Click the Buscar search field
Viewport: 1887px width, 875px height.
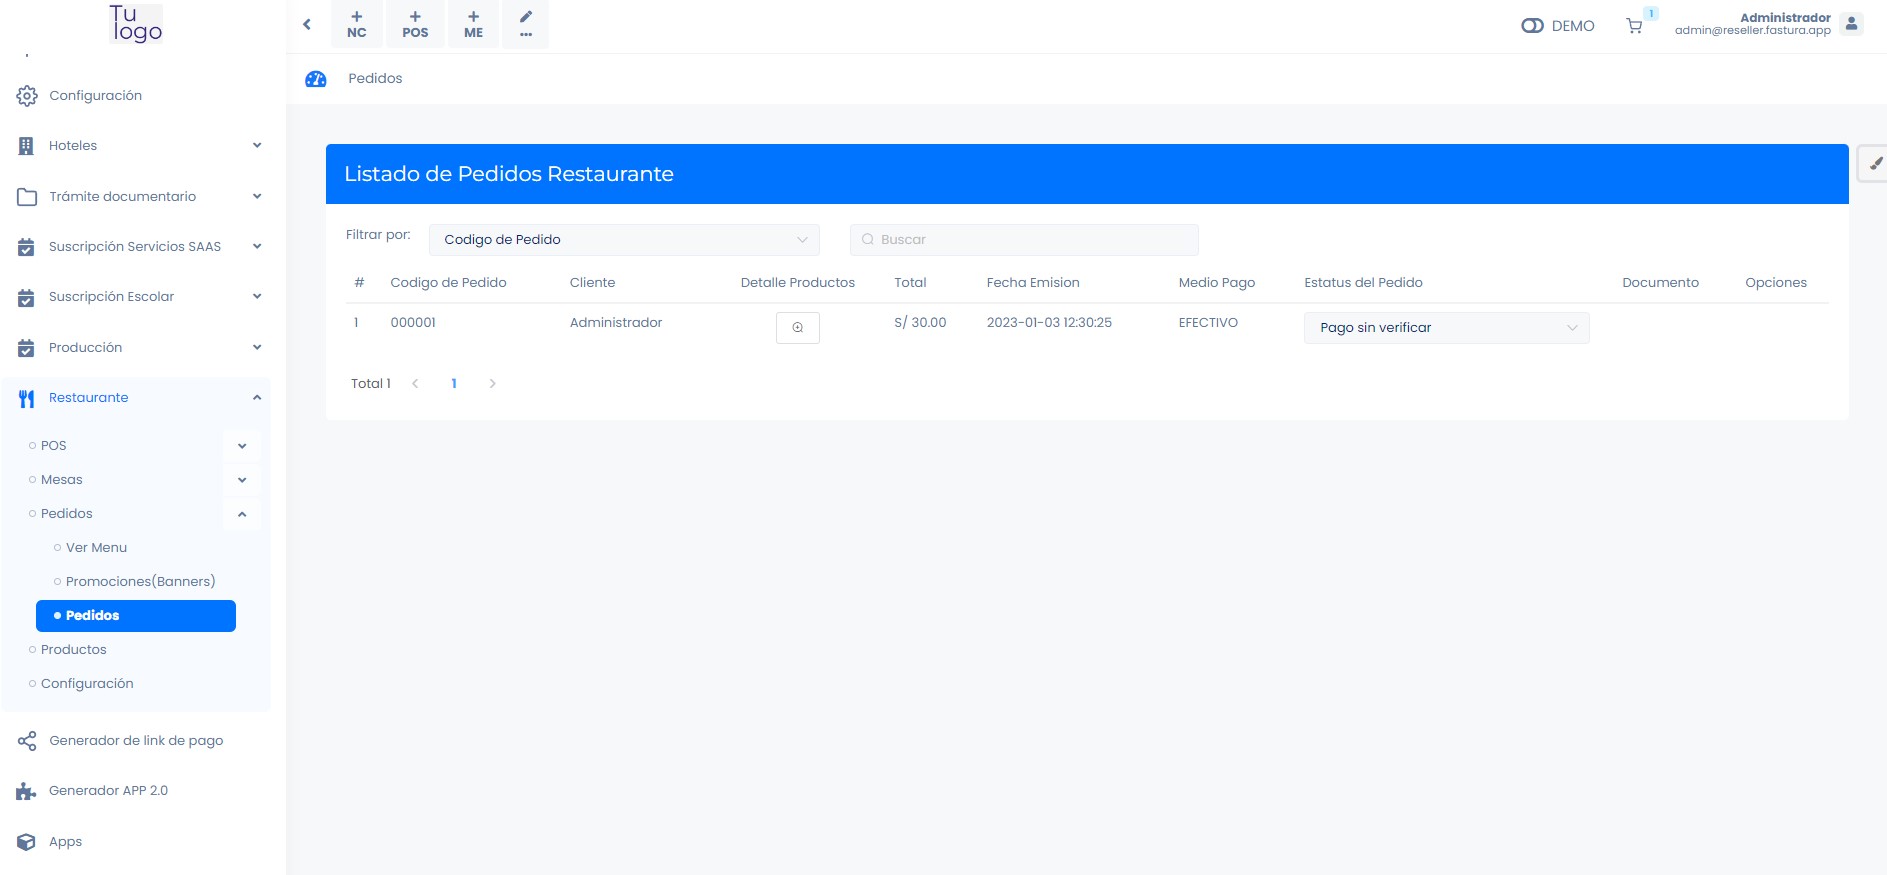(1024, 240)
